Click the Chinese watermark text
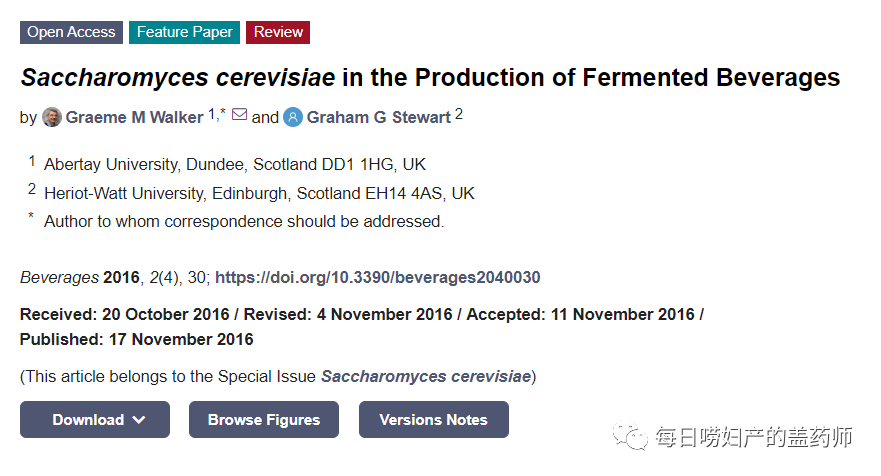This screenshot has height=476, width=881. pos(753,438)
